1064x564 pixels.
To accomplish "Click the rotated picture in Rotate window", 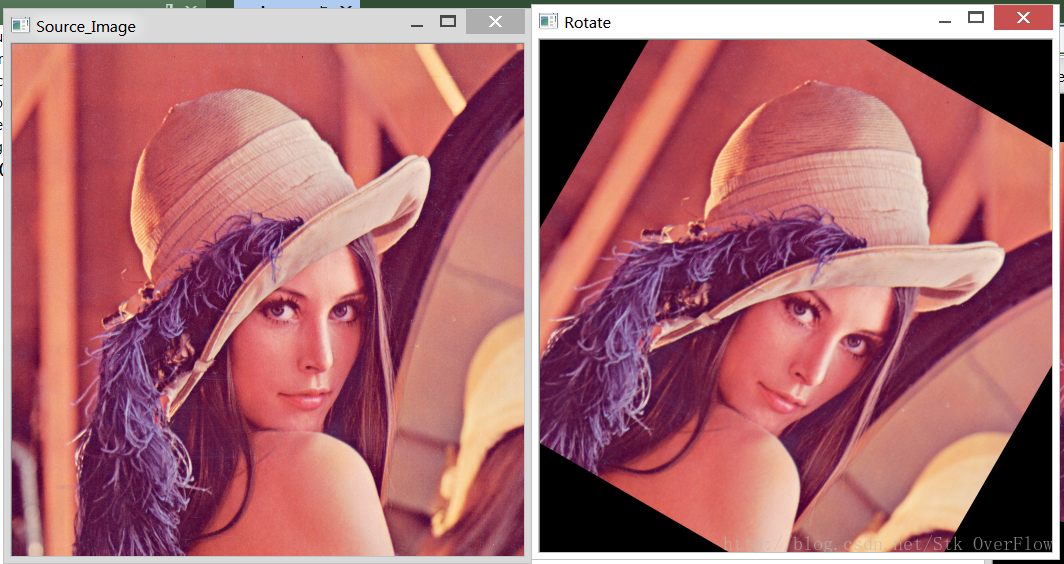I will (795, 295).
